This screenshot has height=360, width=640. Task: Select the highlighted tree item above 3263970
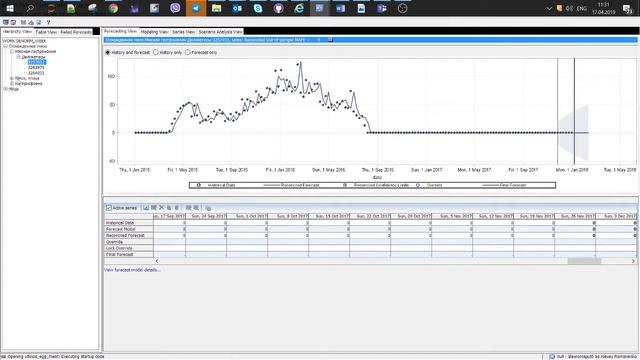(37, 62)
